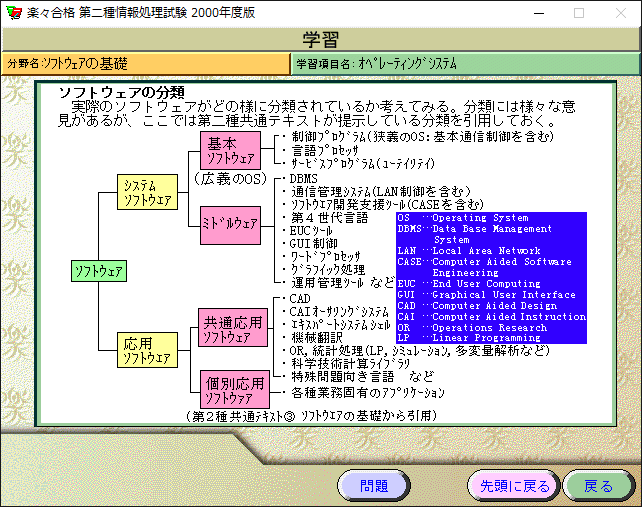Click the CAD list item
The width and height of the screenshot is (642, 507).
click(x=300, y=299)
